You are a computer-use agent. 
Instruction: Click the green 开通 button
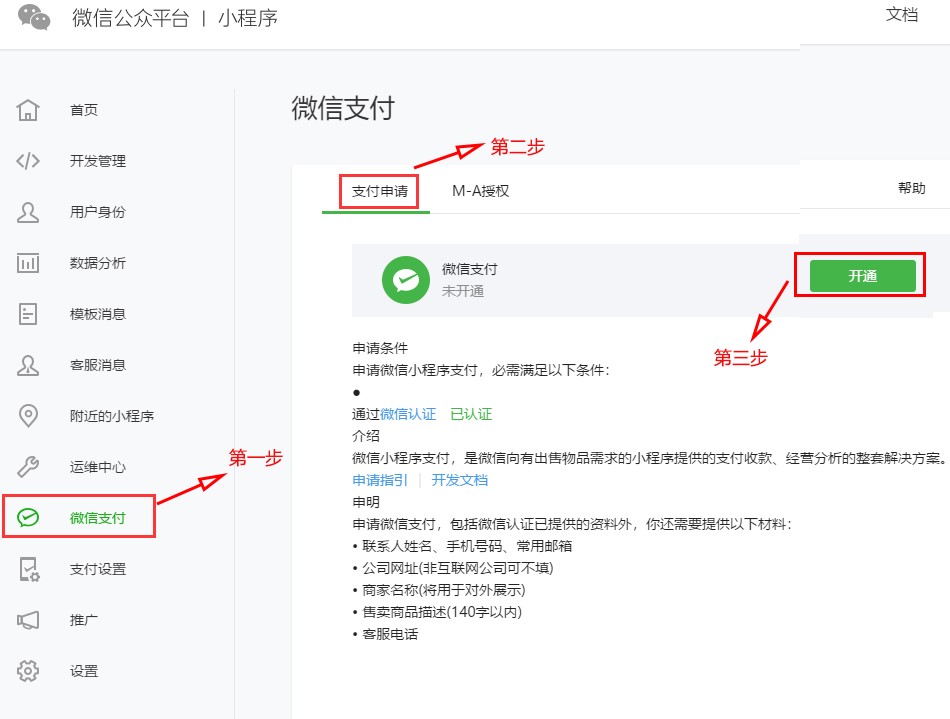(x=862, y=276)
